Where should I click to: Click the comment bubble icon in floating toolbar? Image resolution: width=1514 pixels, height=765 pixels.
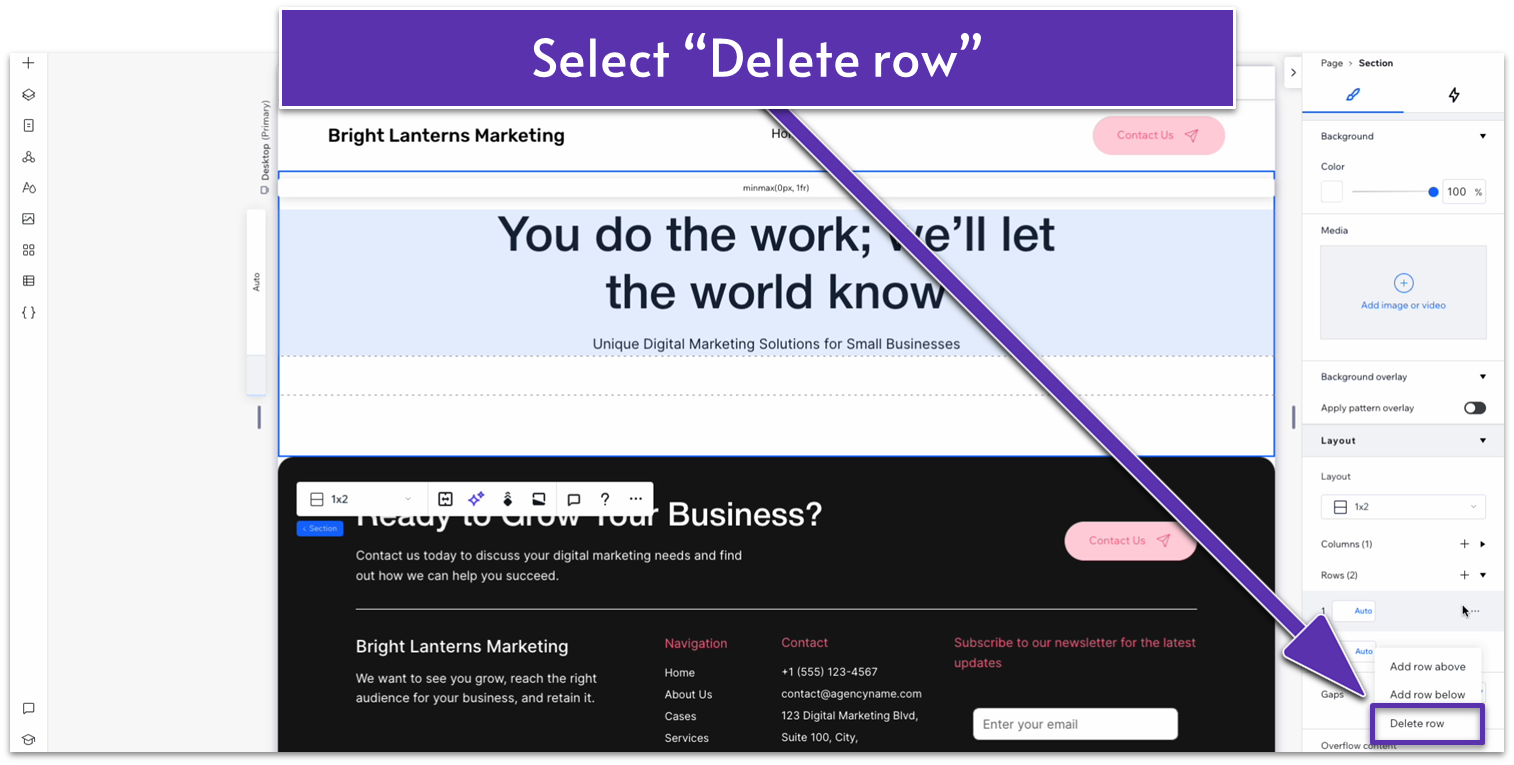tap(574, 499)
